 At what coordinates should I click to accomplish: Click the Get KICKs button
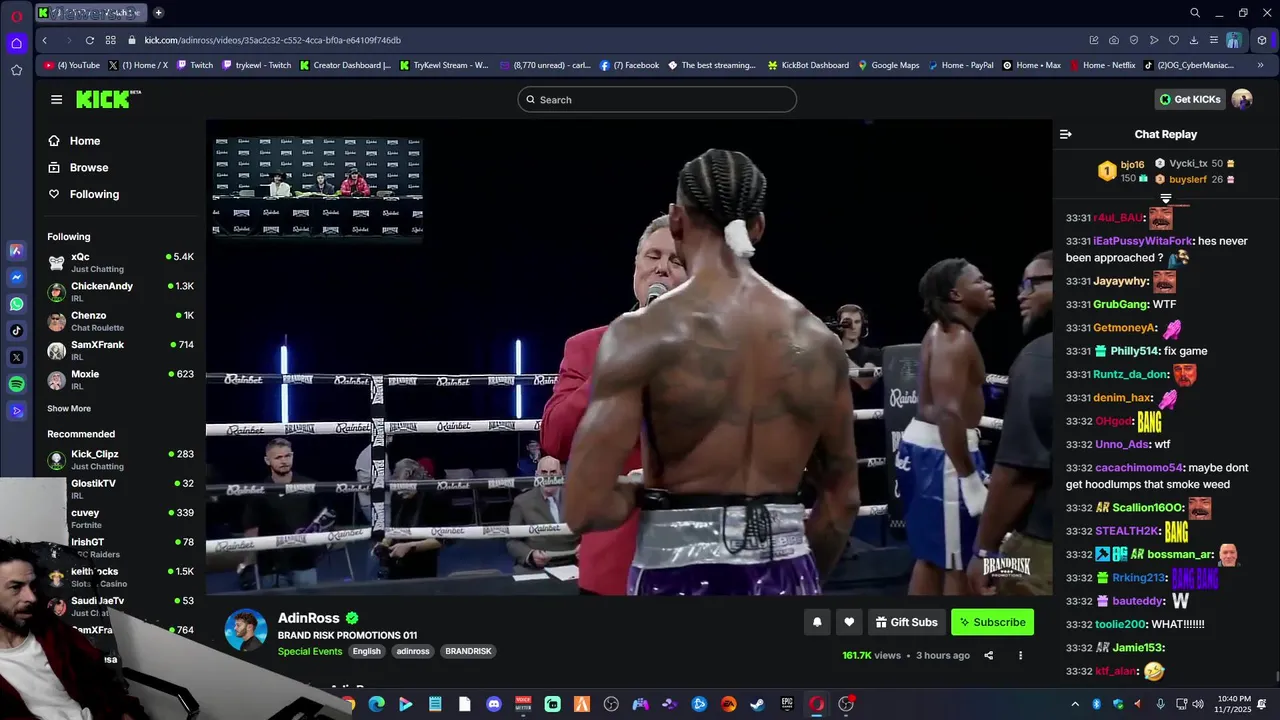pos(1189,99)
